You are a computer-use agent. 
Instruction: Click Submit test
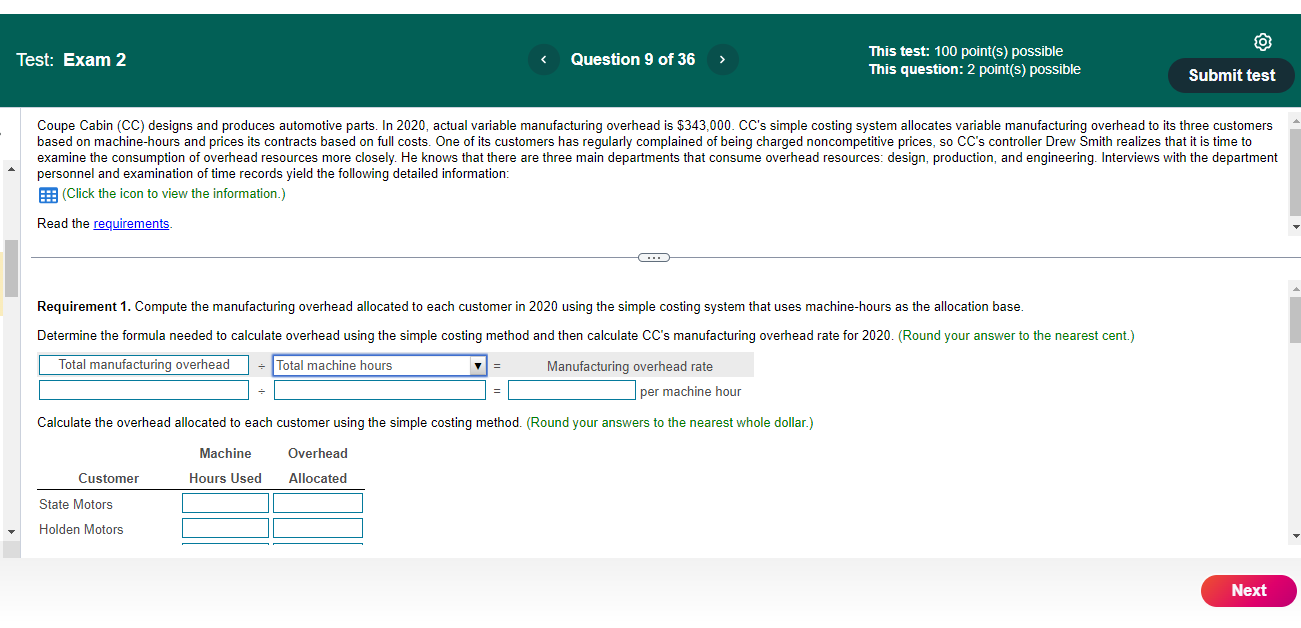pos(1231,75)
